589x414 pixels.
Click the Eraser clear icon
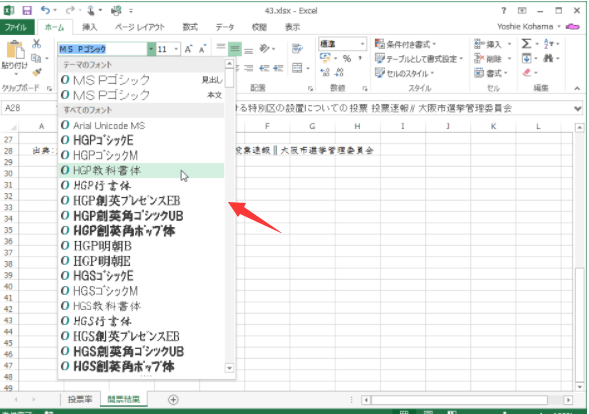527,72
